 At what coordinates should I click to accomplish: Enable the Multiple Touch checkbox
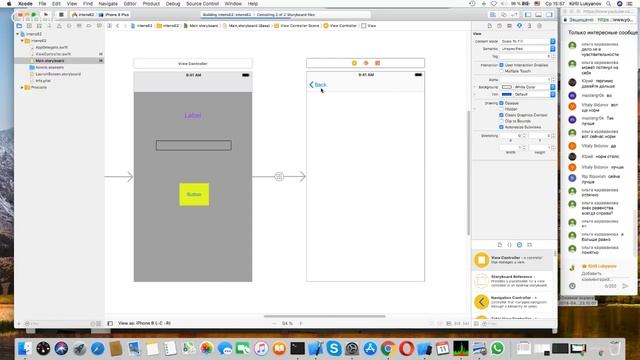pos(501,71)
